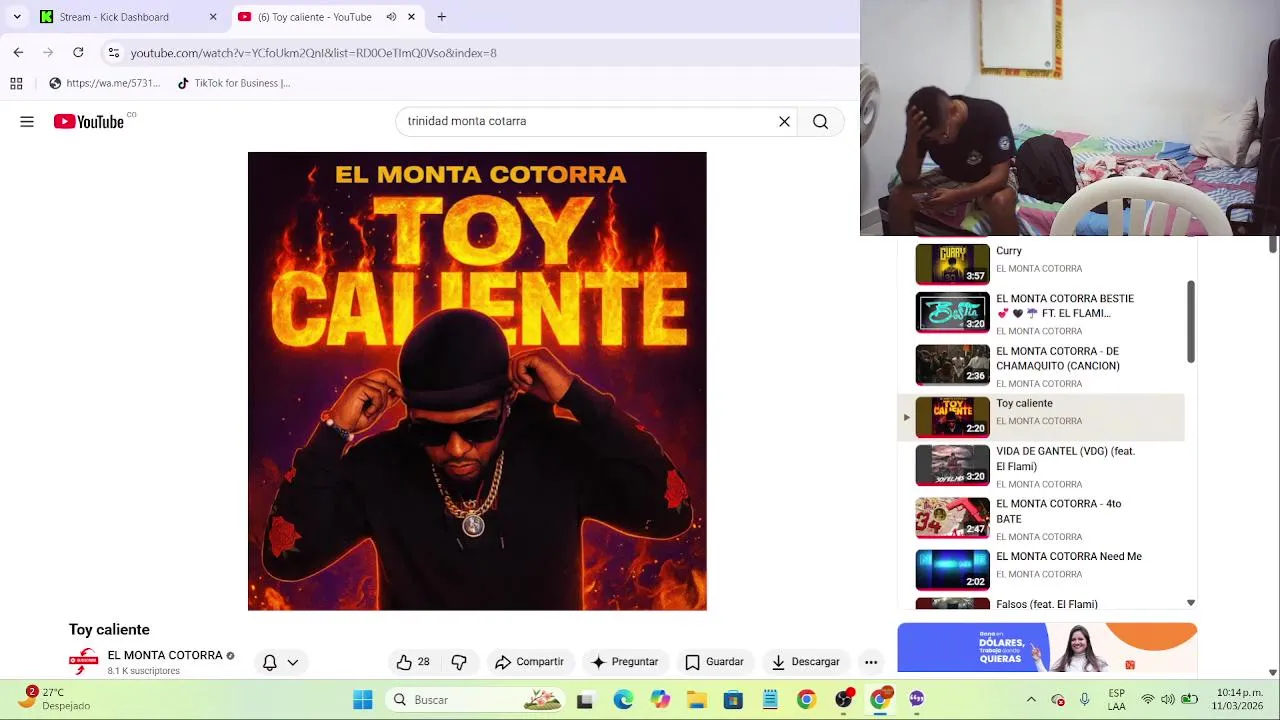1280x720 pixels.
Task: Mute tab via speaker icon on YouTube tab
Action: click(x=391, y=17)
